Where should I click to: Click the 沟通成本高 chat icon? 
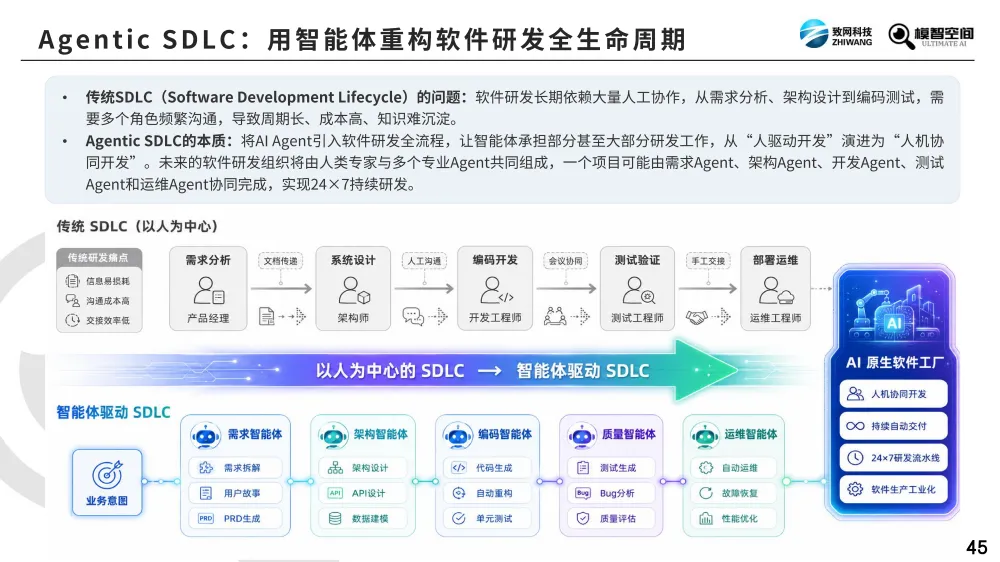tap(72, 300)
